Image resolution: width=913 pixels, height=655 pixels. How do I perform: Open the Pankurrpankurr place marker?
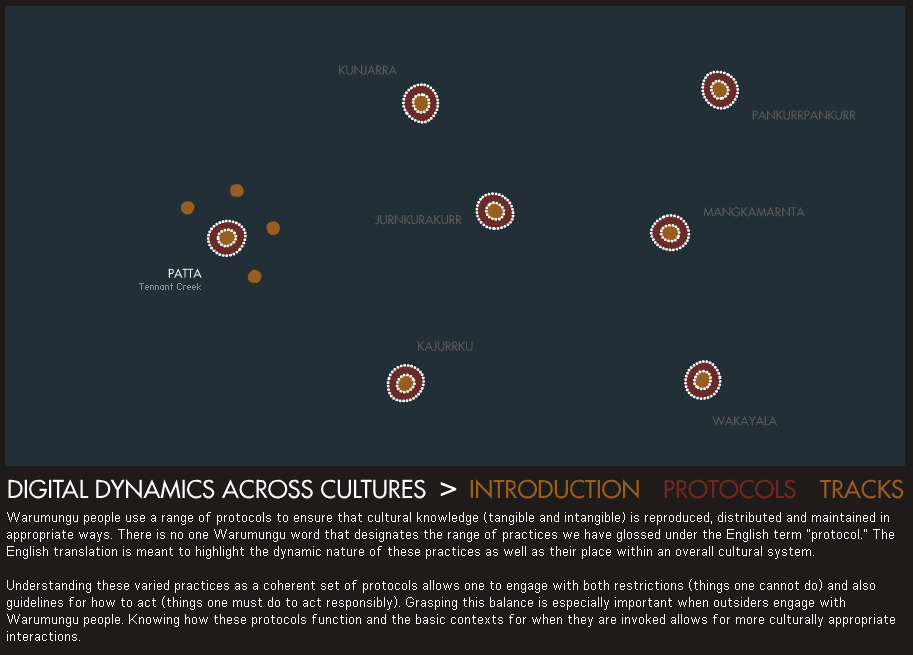720,90
